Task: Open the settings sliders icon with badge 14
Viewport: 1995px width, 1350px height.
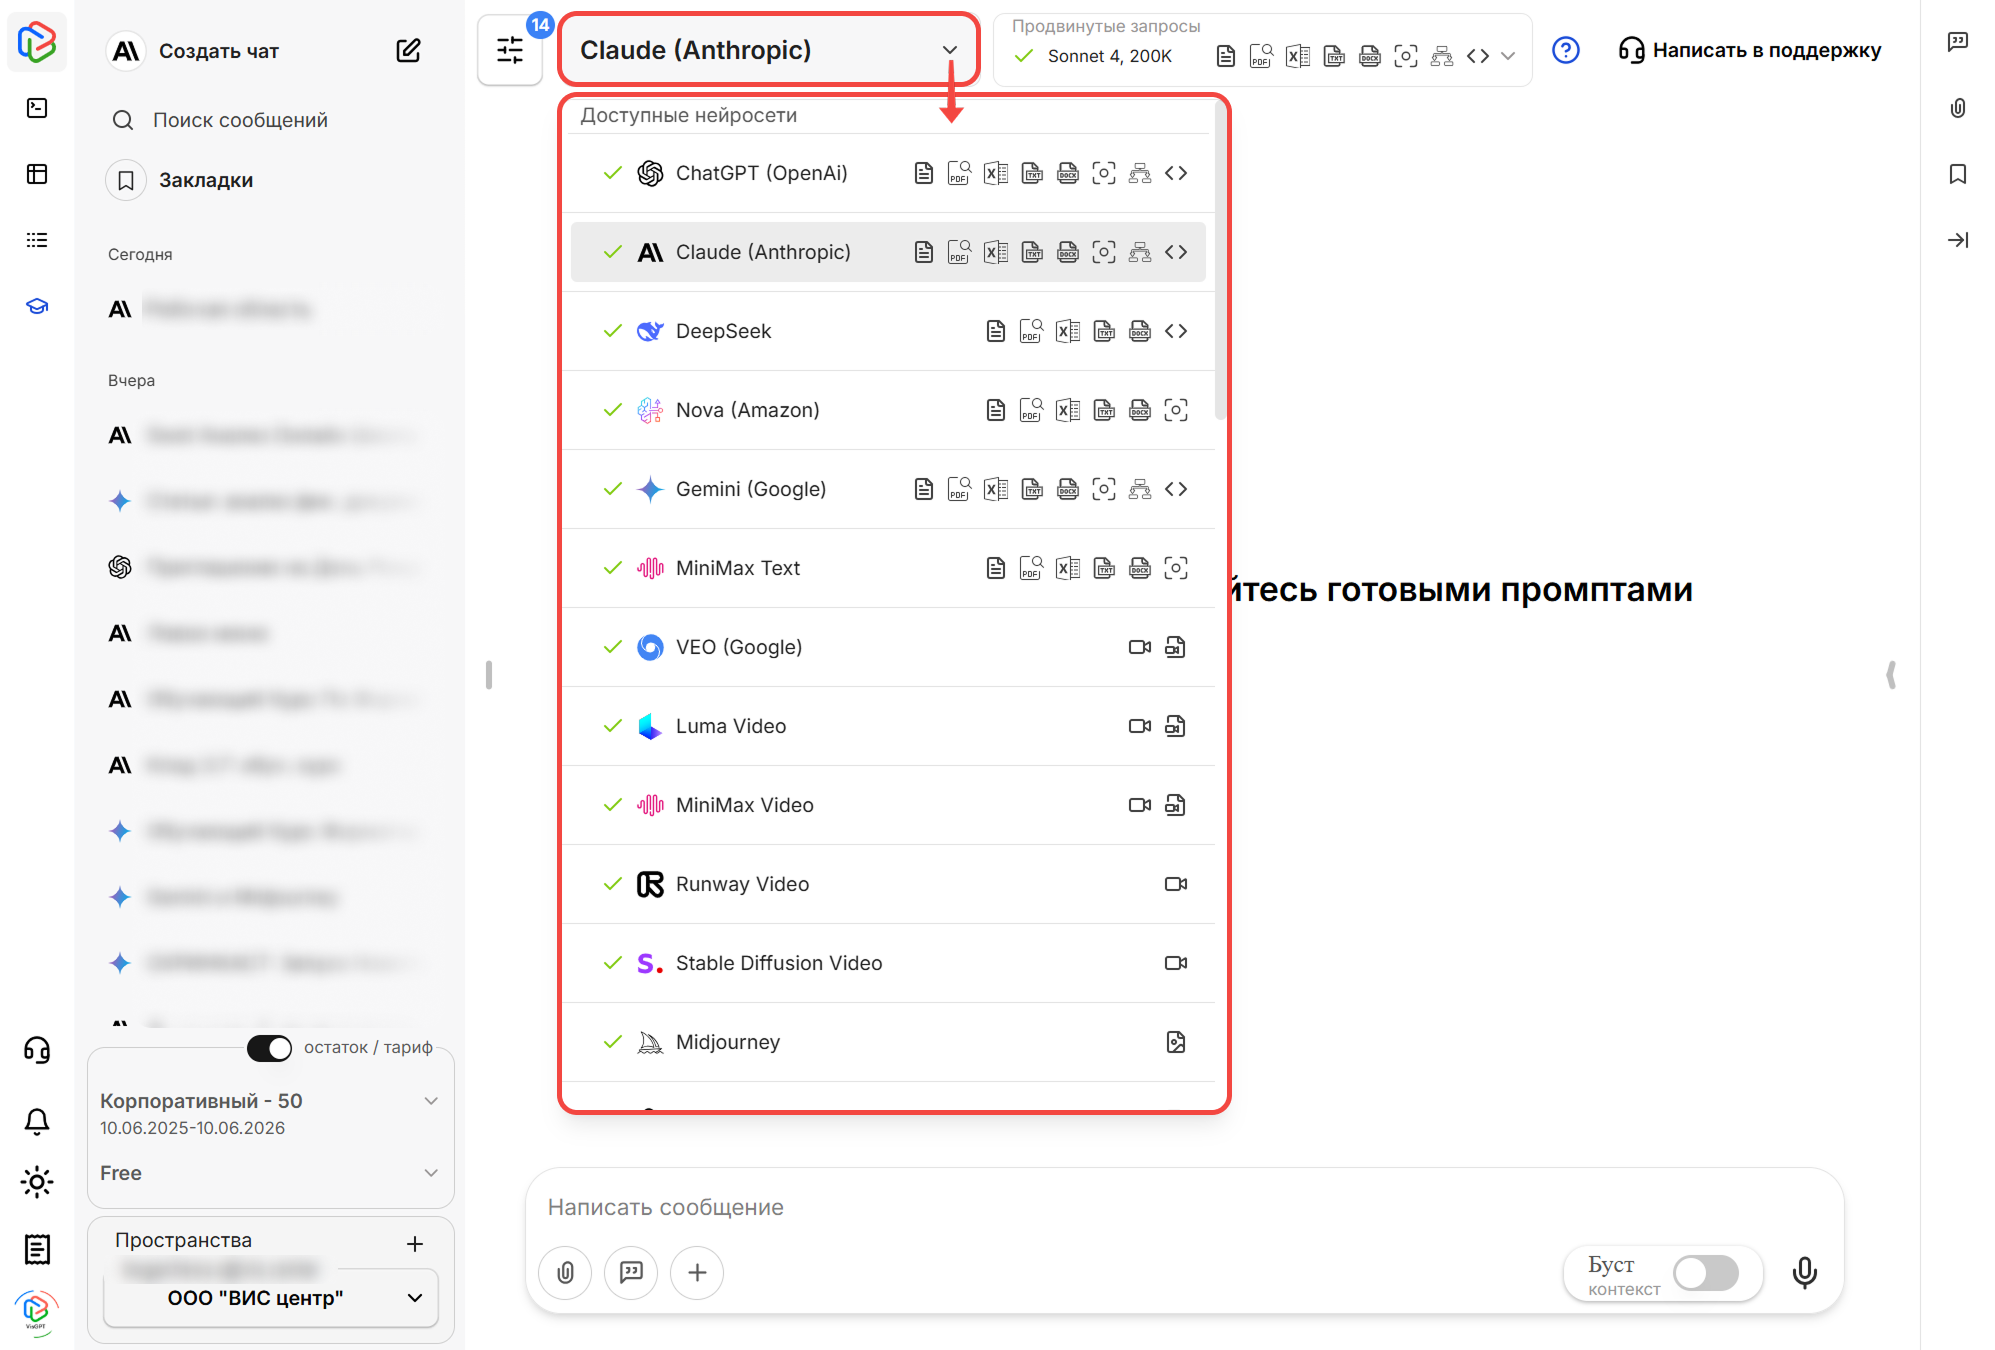Action: coord(510,50)
